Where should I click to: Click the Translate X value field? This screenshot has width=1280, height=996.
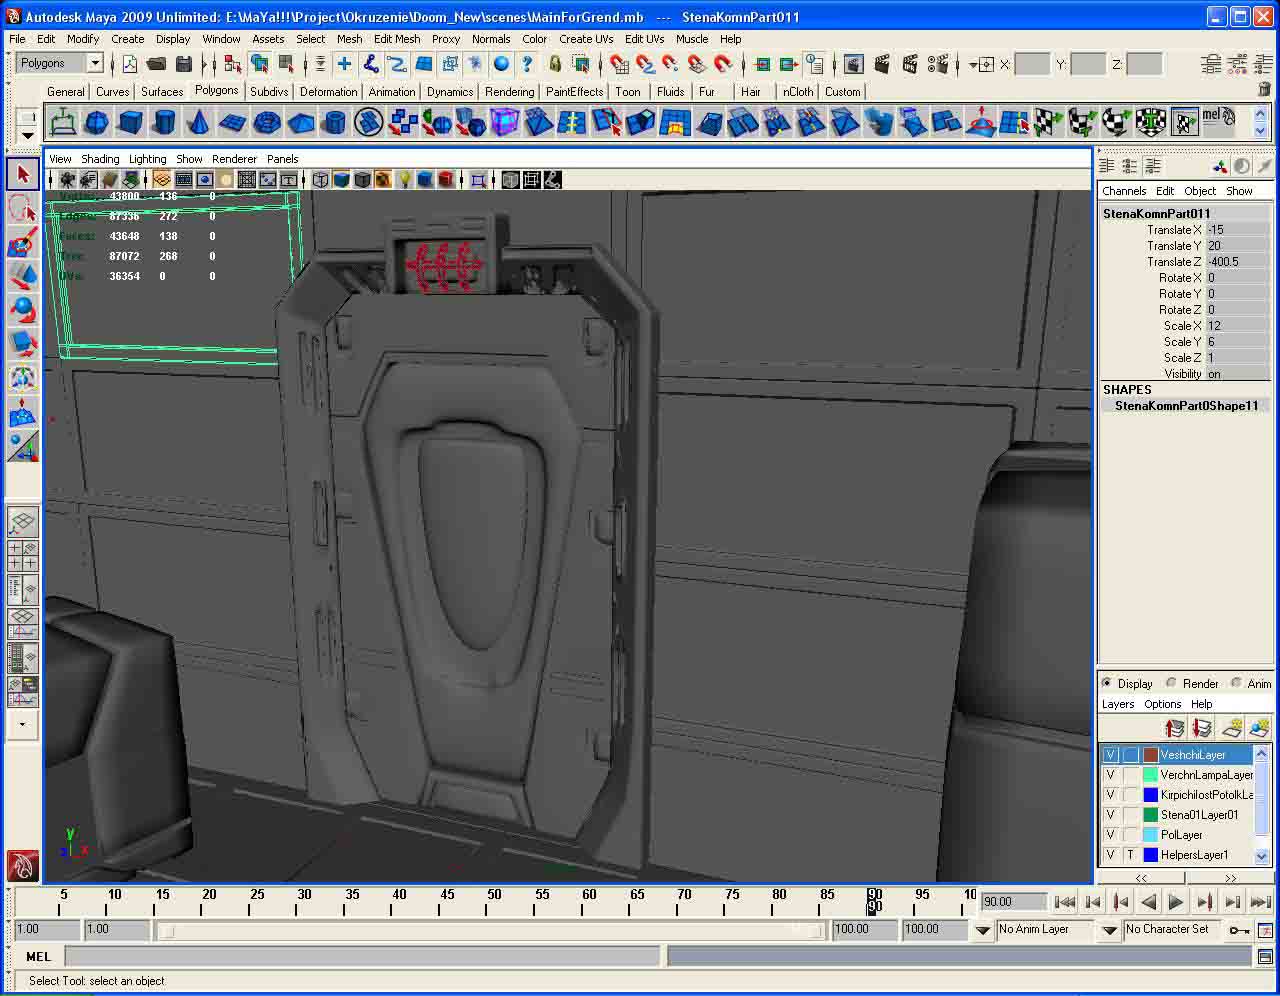point(1237,229)
